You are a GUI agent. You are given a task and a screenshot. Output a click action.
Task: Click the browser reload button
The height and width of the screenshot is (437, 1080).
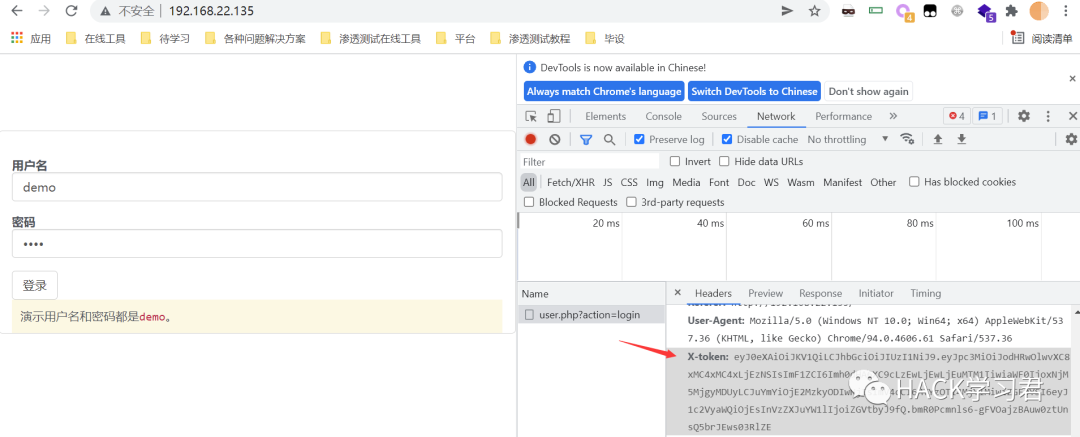(x=71, y=11)
